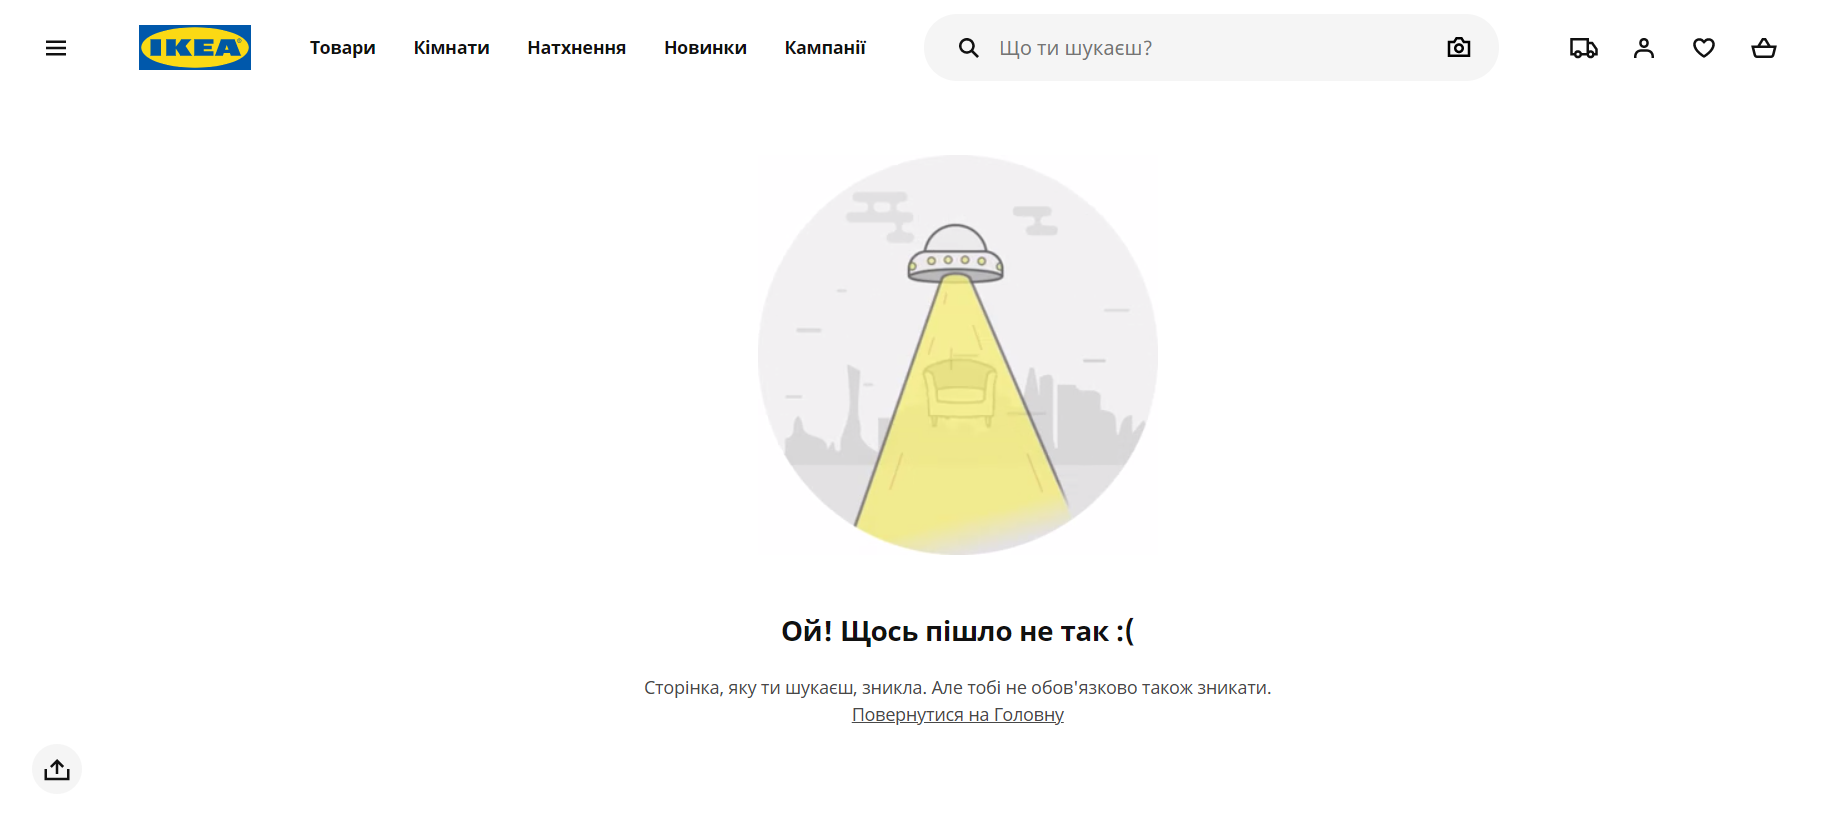Open the Товари menu
The width and height of the screenshot is (1826, 833).
coord(342,48)
